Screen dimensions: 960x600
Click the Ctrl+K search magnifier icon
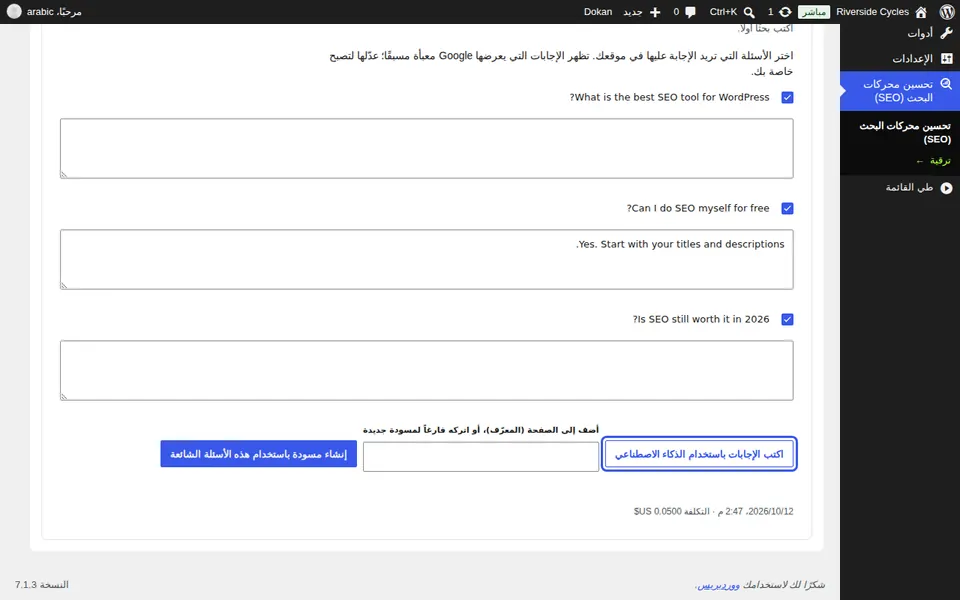click(749, 12)
